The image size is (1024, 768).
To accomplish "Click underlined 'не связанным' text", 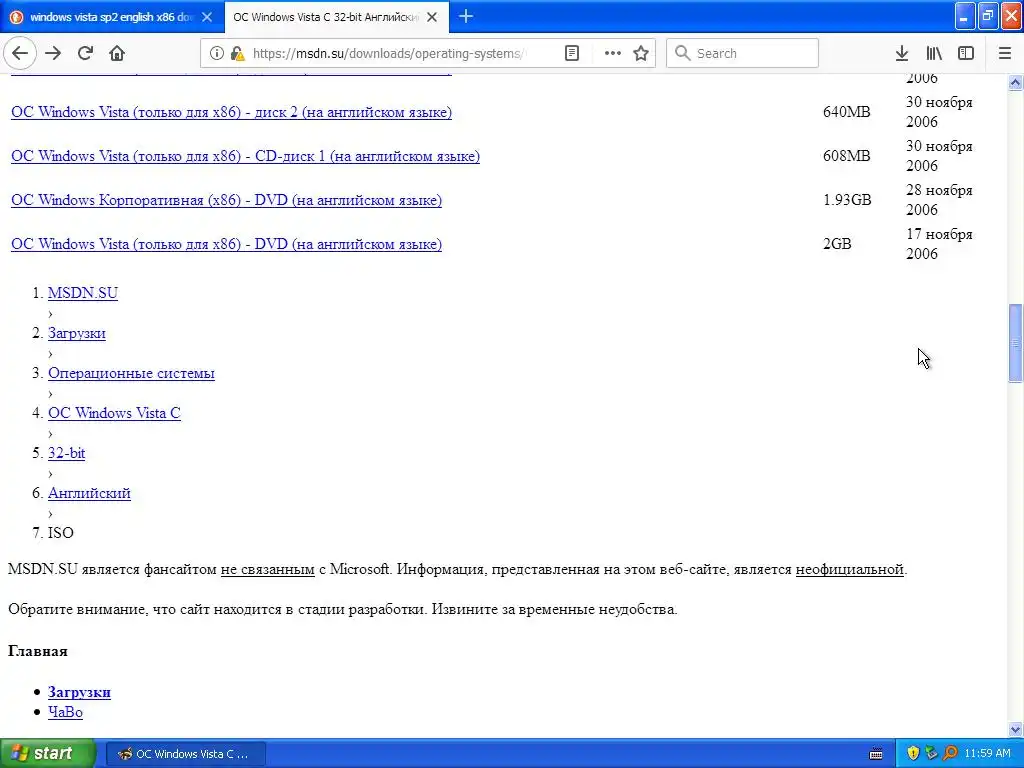I will 268,569.
